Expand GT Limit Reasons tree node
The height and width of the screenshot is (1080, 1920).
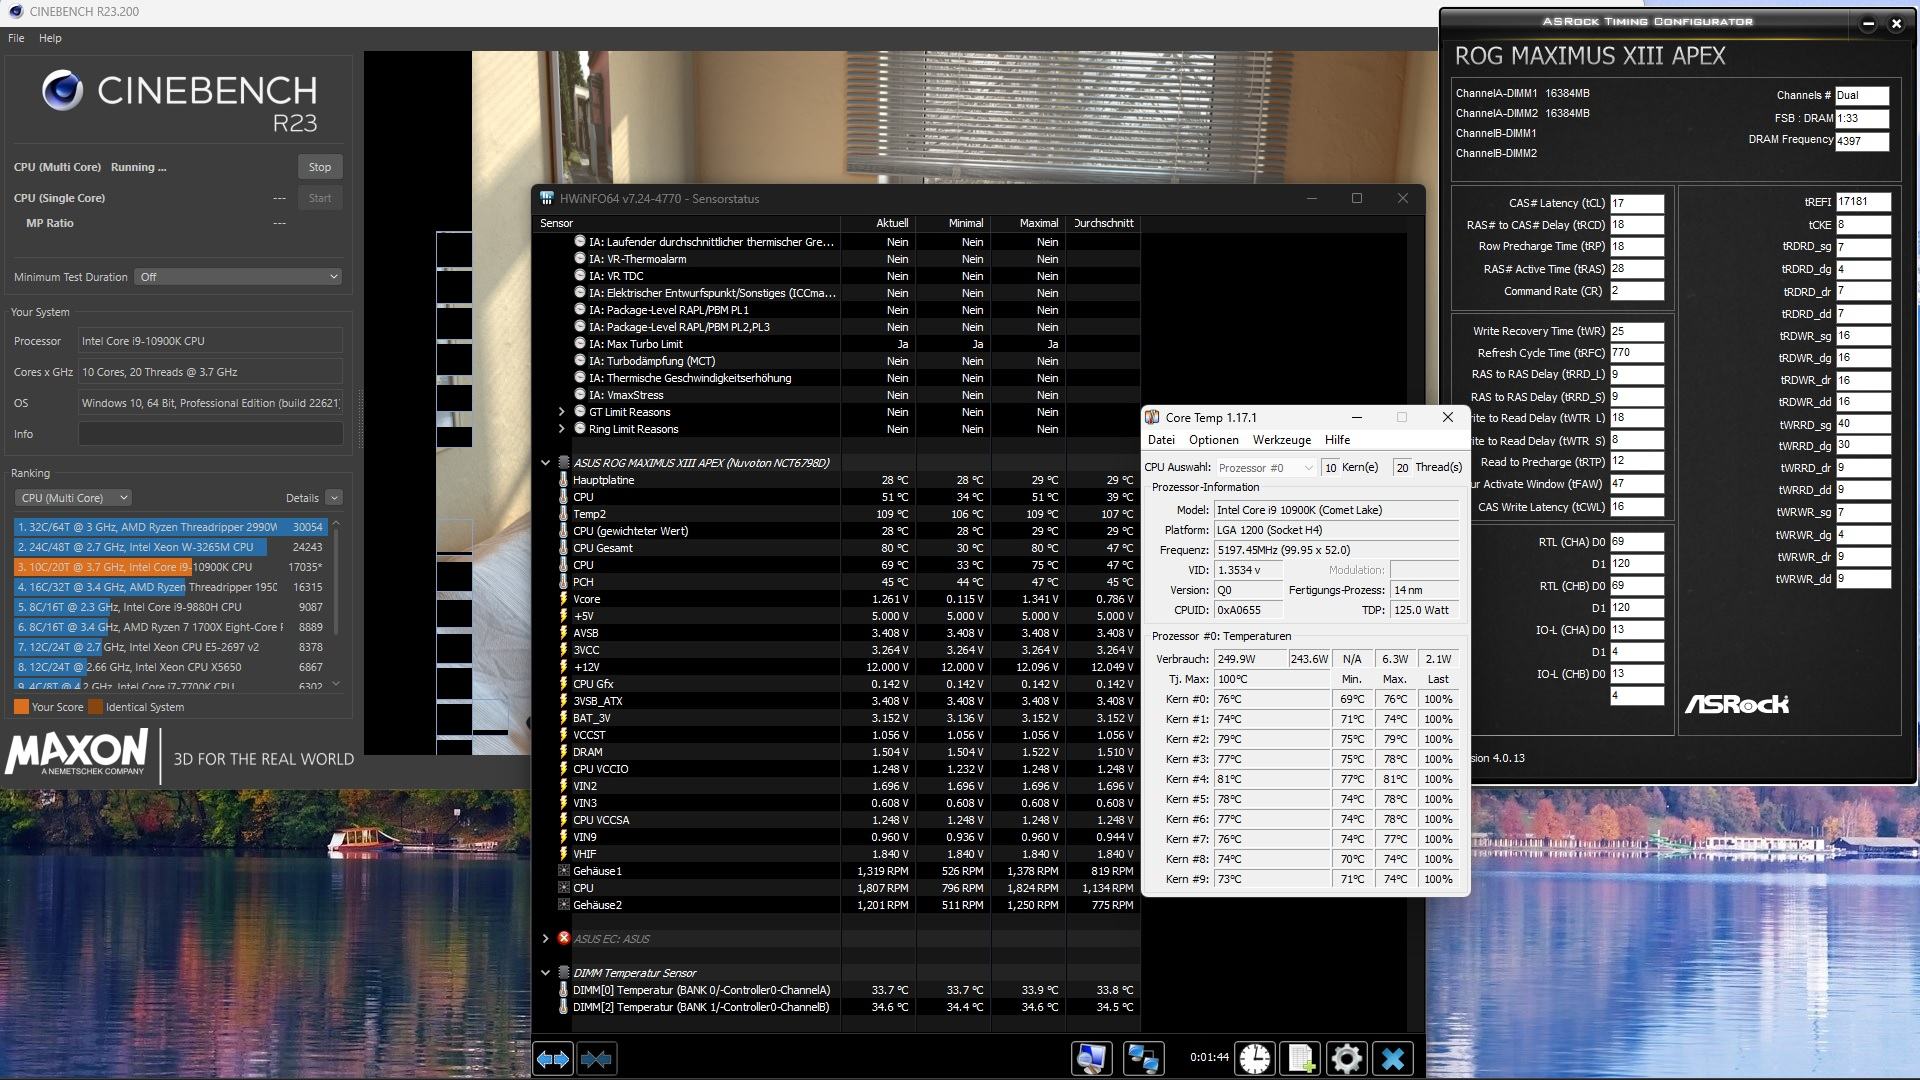tap(561, 412)
